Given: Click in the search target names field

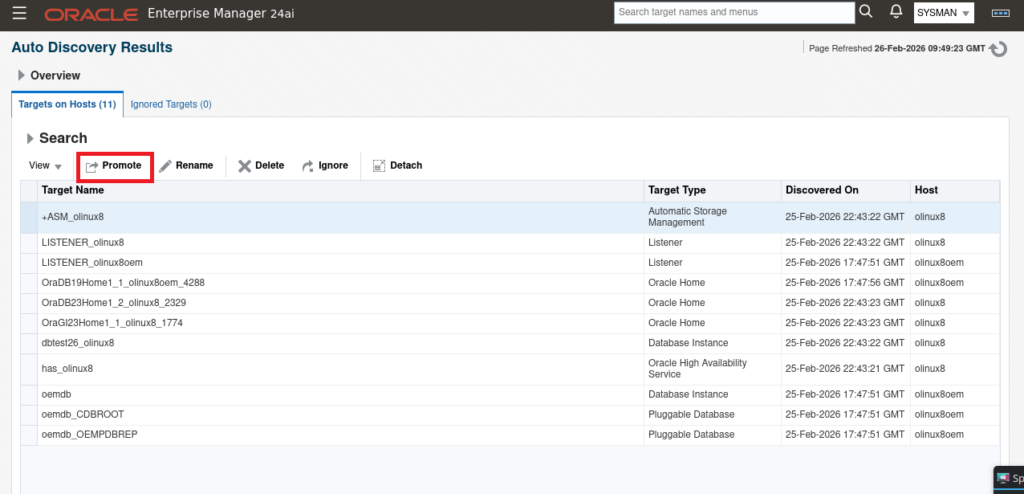Looking at the screenshot, I should point(733,13).
